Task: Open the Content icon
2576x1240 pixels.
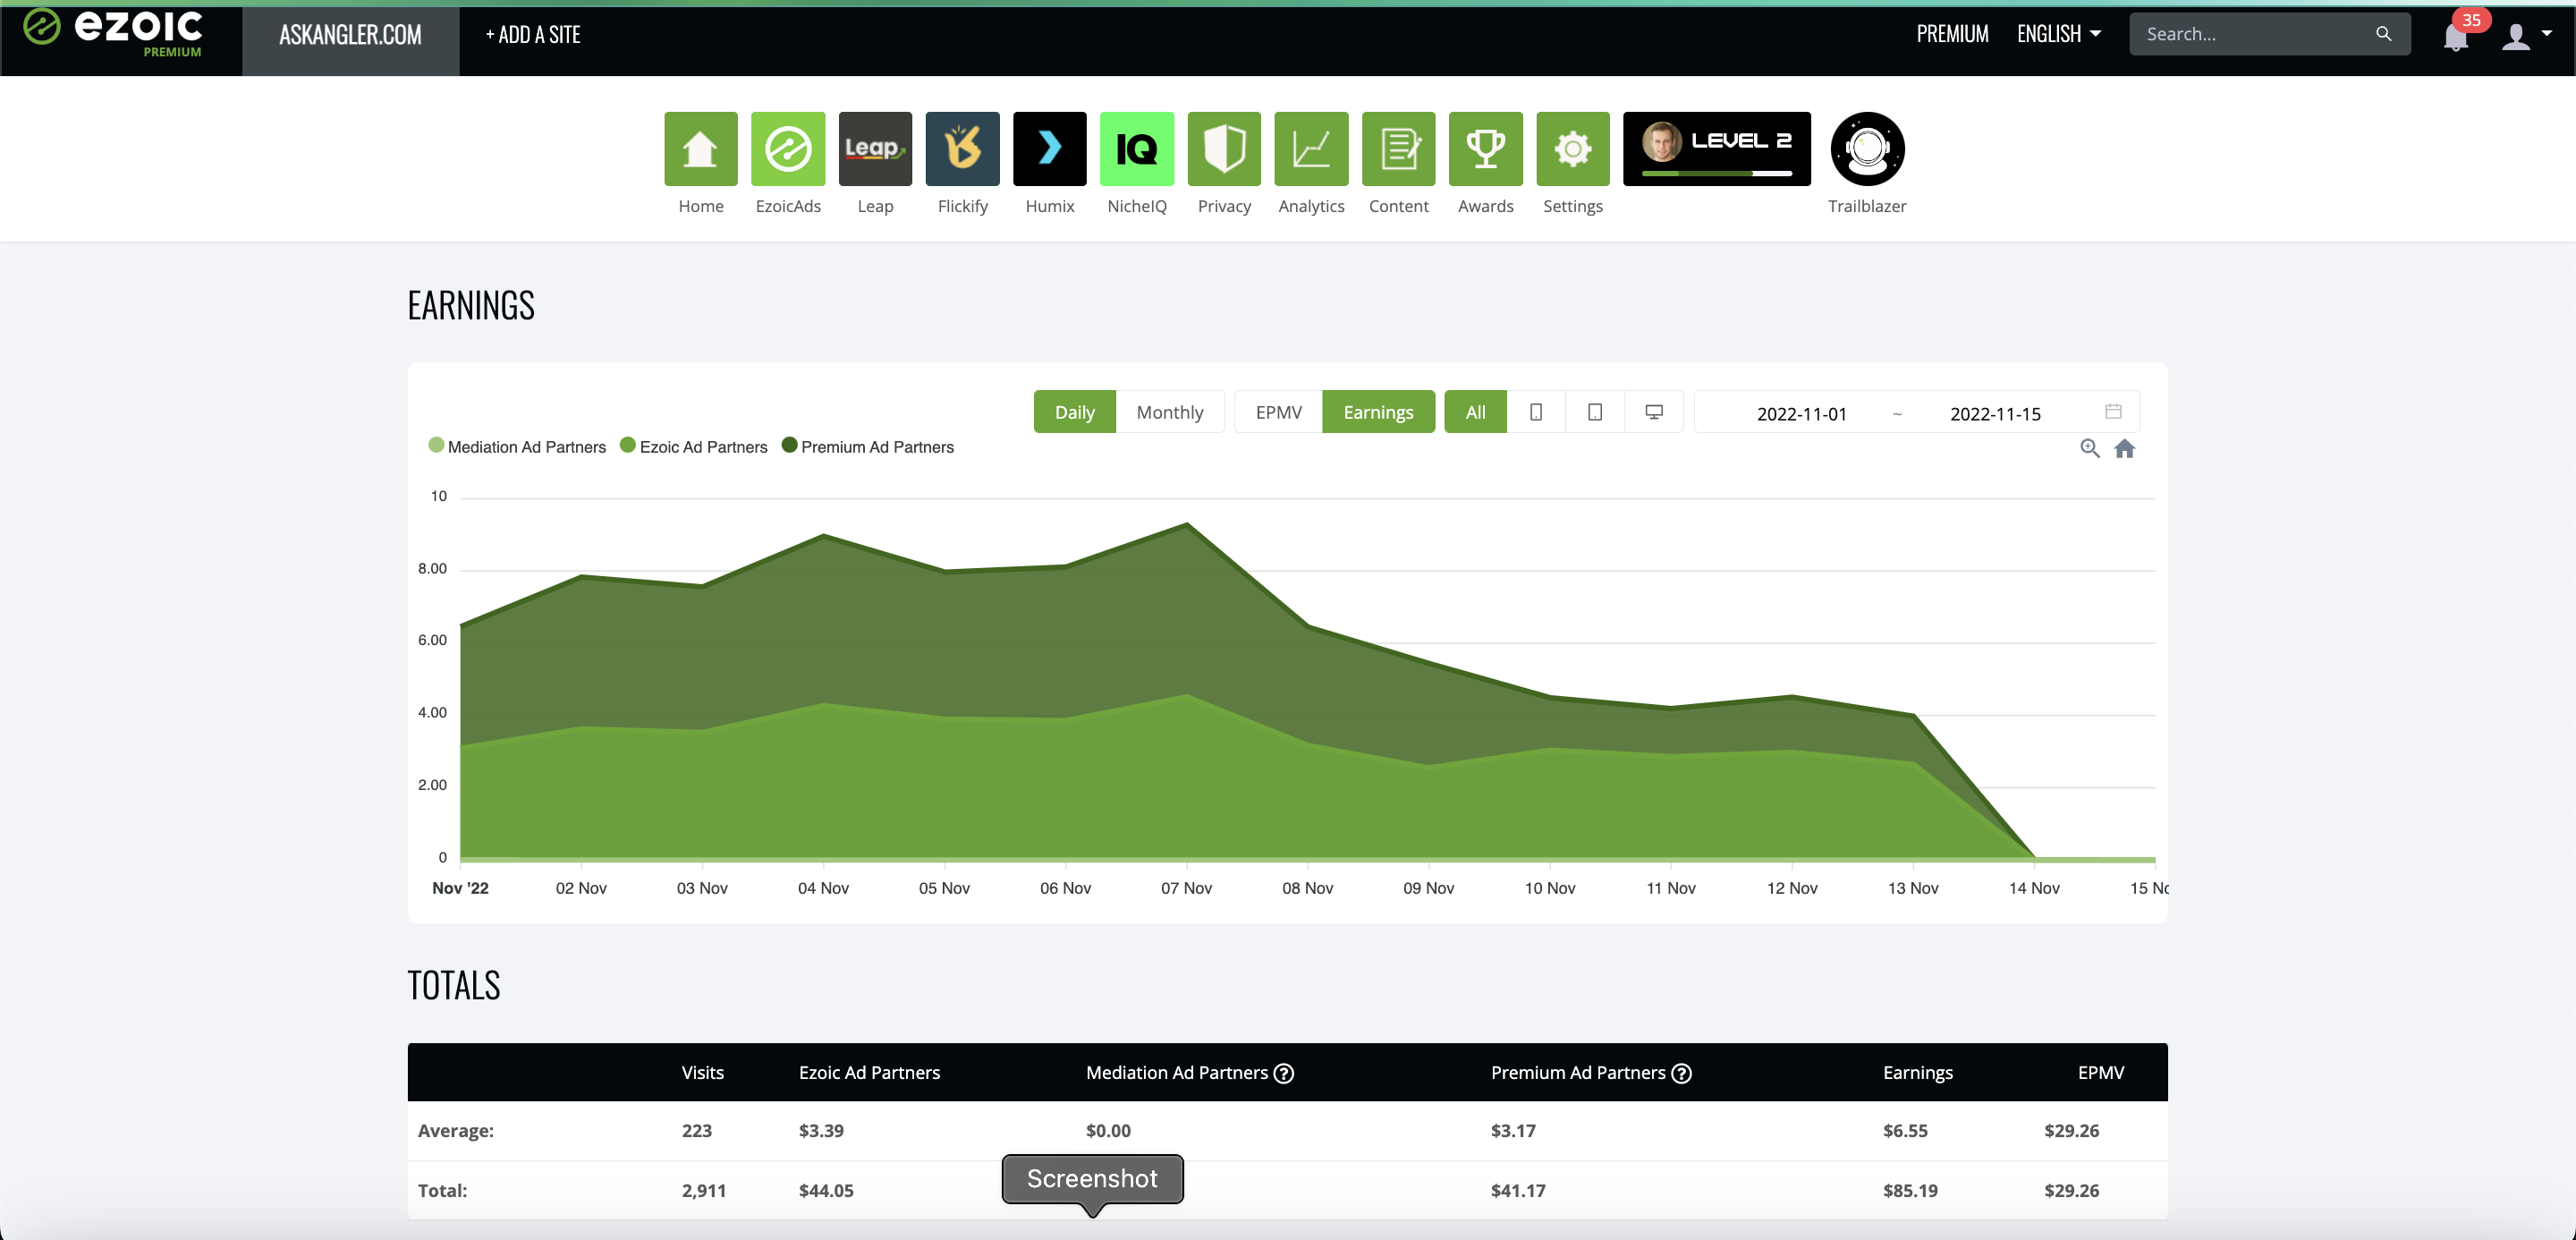Action: point(1398,149)
